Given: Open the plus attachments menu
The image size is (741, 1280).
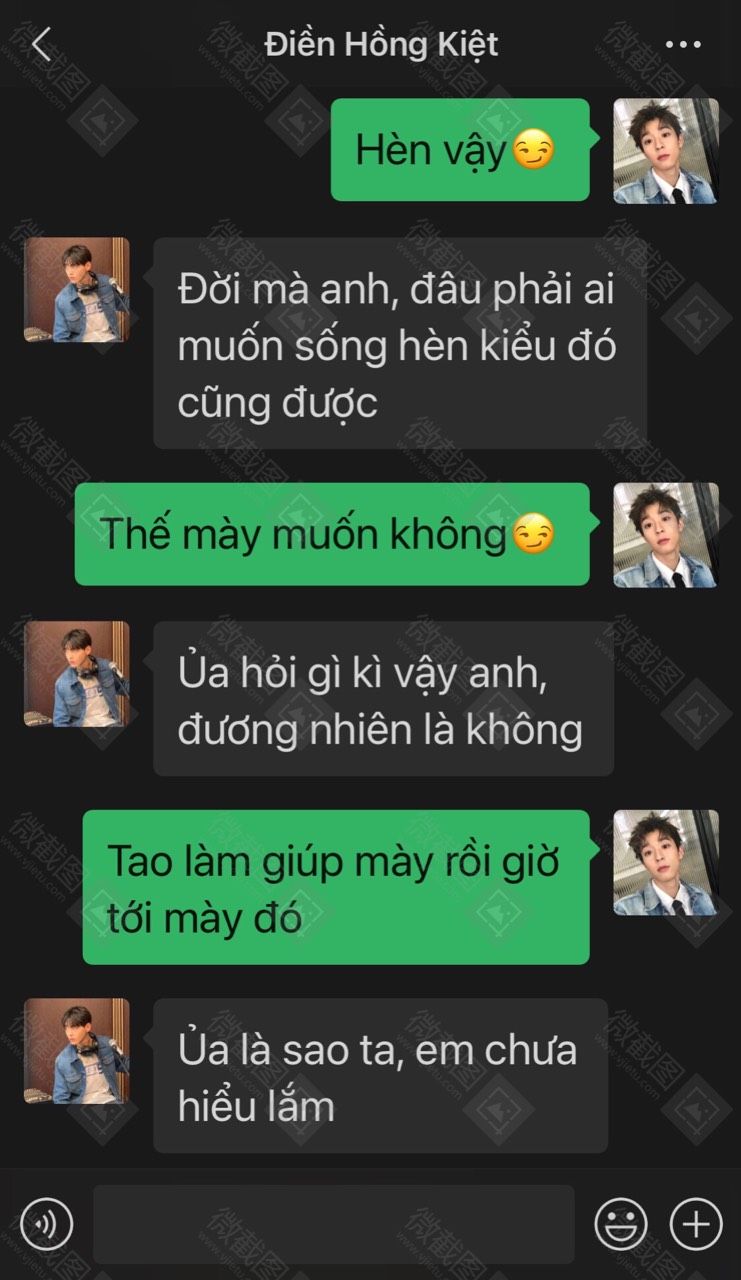Looking at the screenshot, I should (696, 1223).
